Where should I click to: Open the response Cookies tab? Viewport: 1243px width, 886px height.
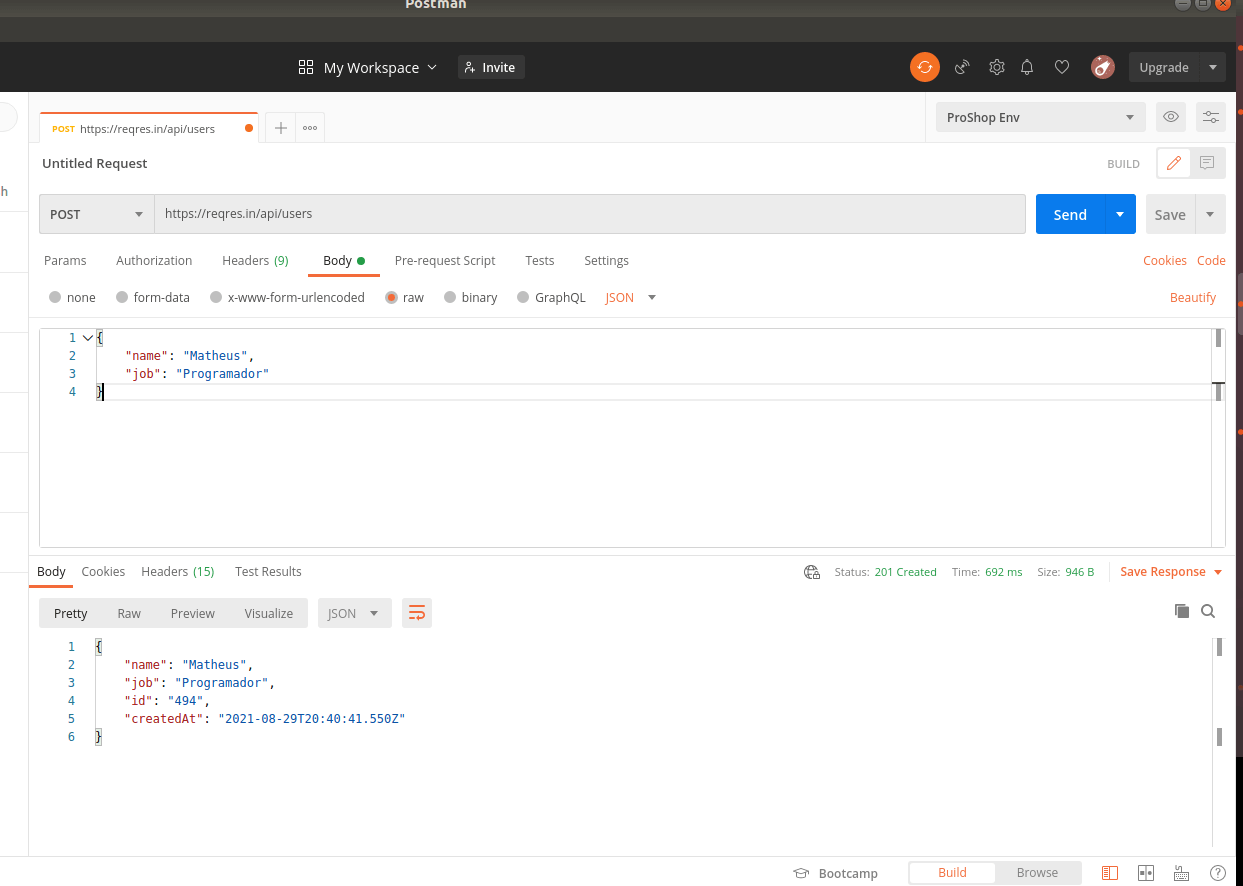click(x=103, y=572)
